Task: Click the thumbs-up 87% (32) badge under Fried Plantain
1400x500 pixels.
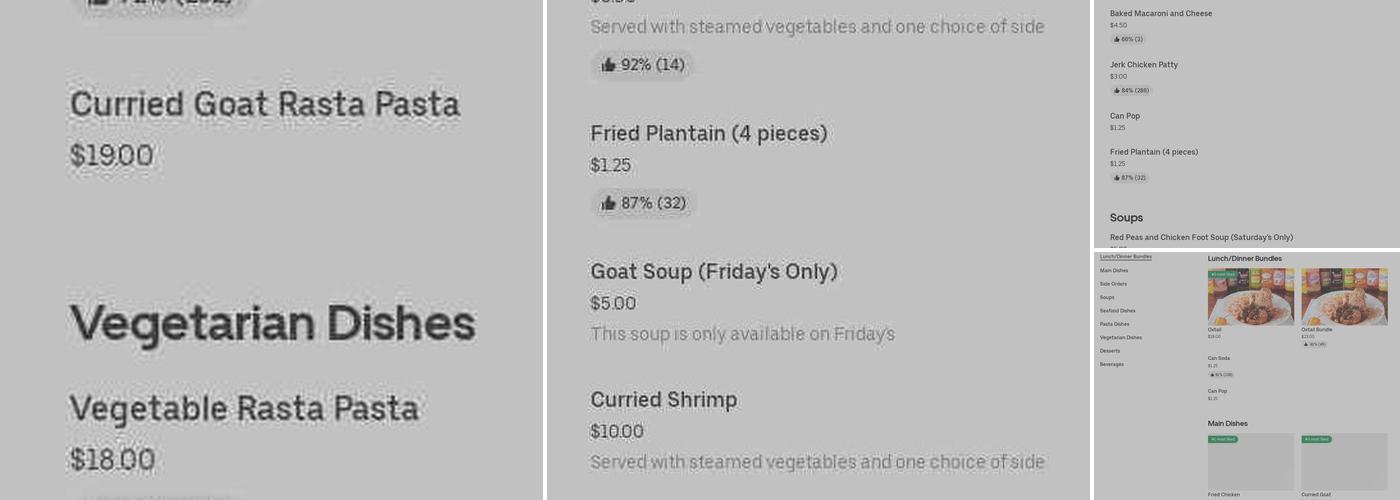Action: (642, 203)
